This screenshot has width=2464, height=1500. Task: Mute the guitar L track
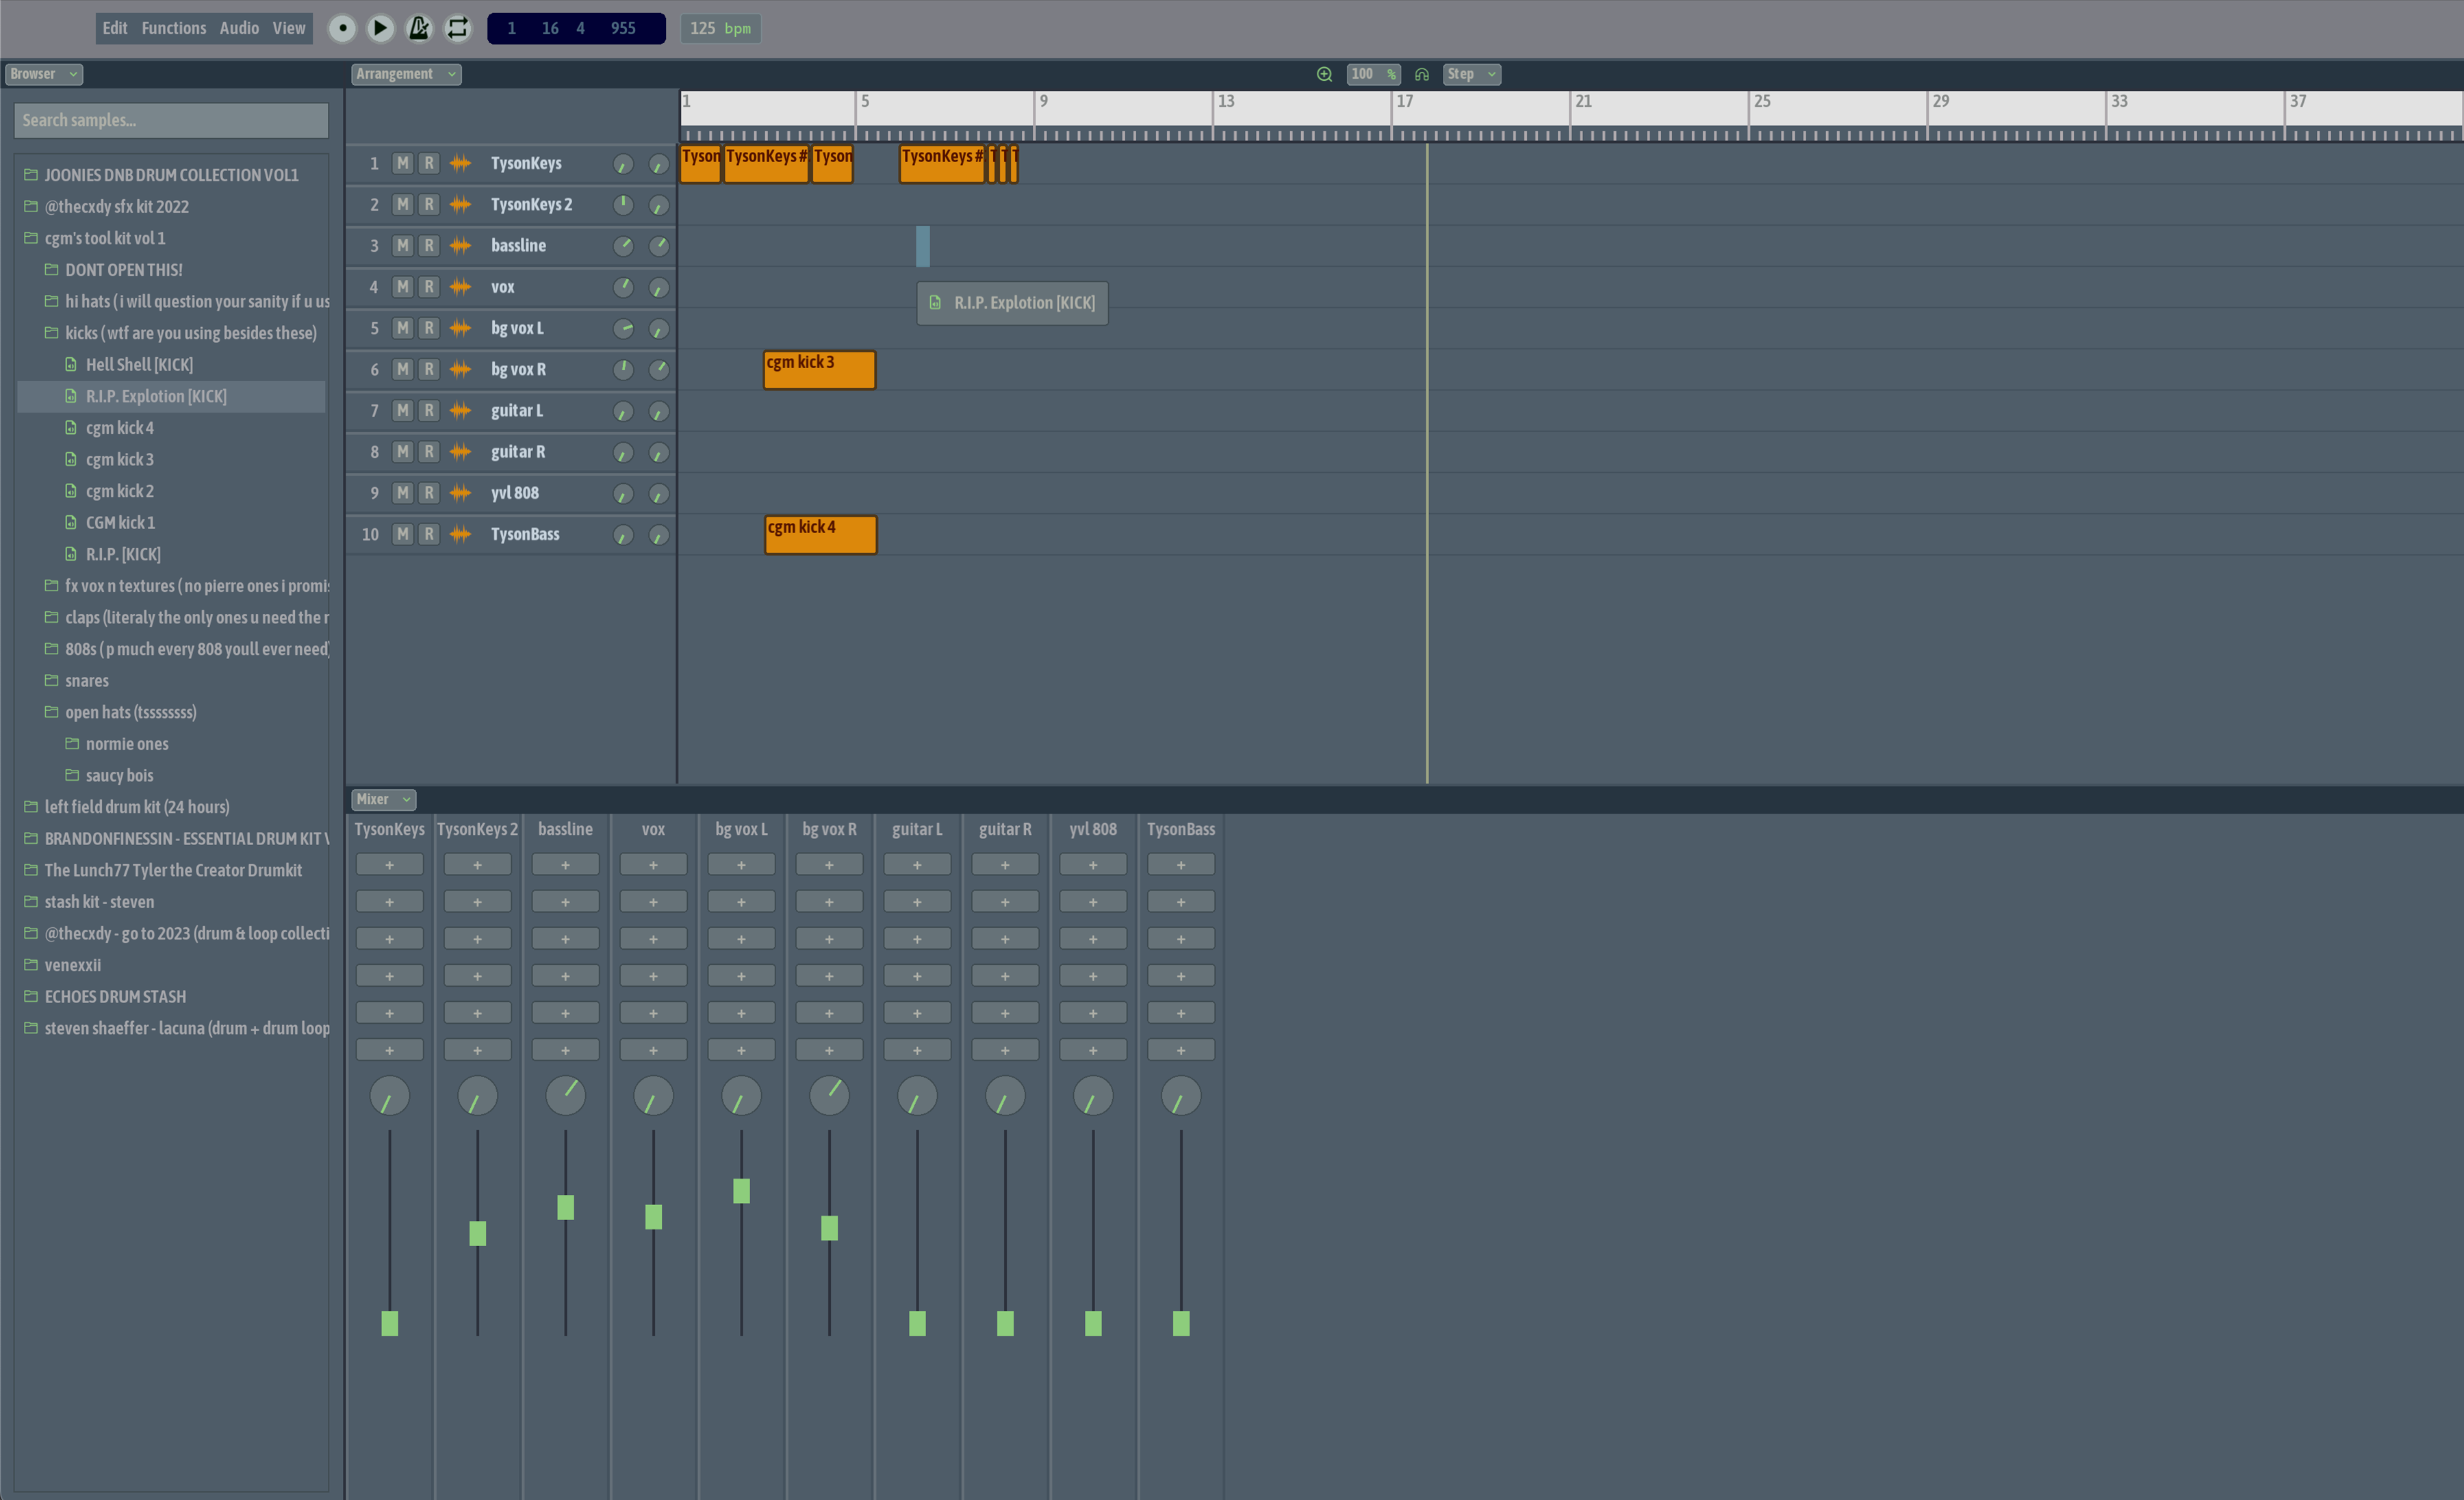(402, 411)
